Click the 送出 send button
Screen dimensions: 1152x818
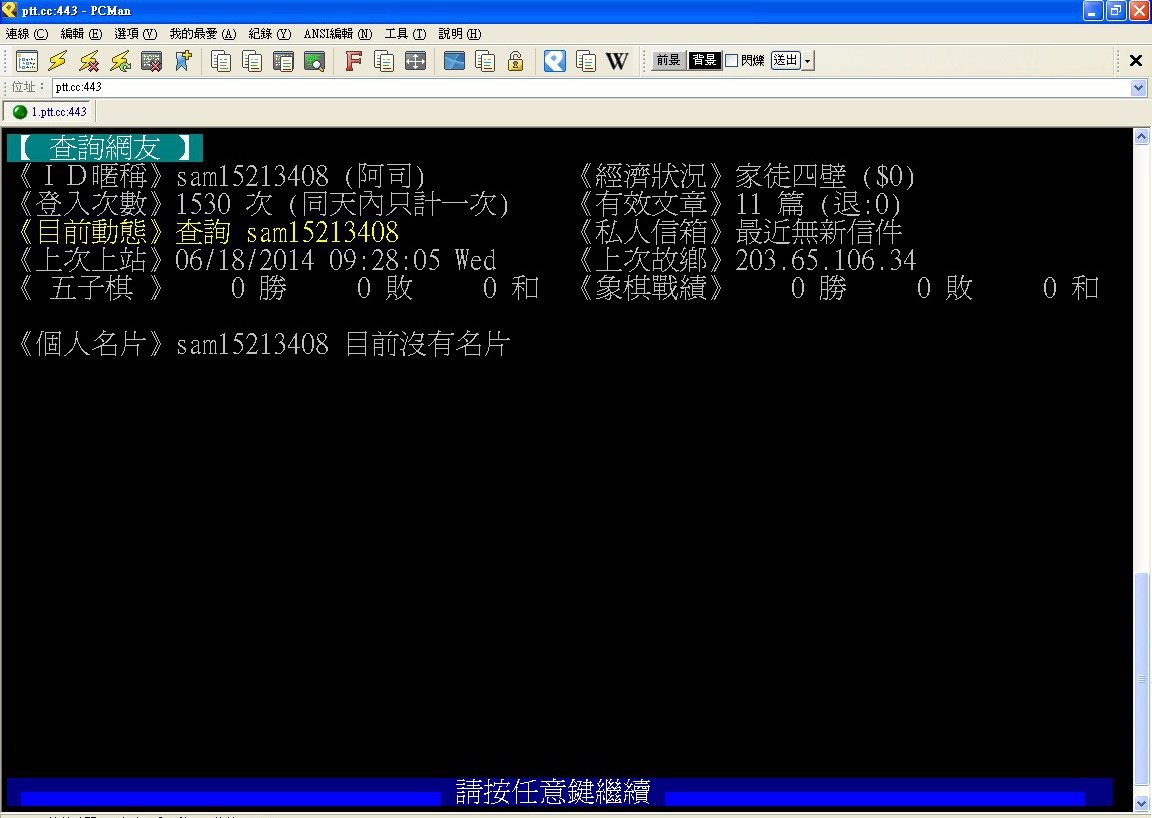point(785,60)
